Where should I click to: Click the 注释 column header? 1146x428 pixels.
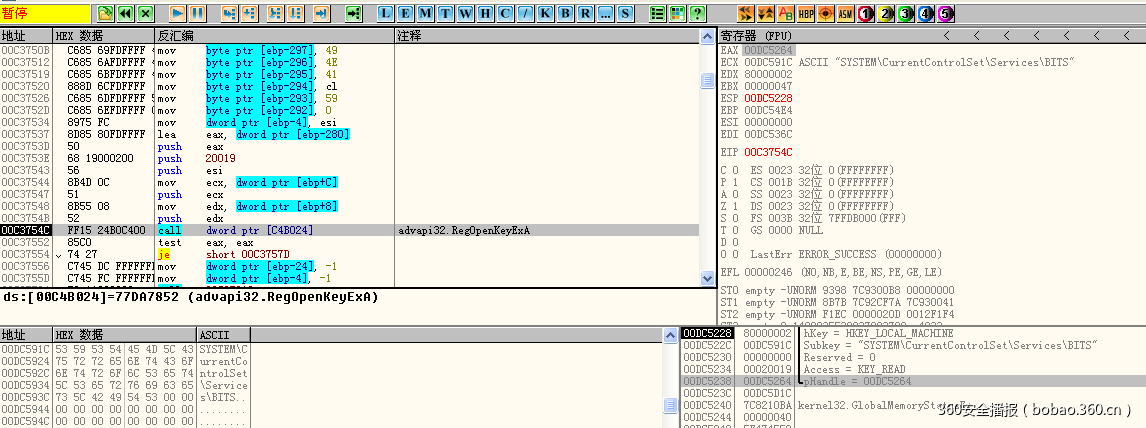tap(410, 35)
